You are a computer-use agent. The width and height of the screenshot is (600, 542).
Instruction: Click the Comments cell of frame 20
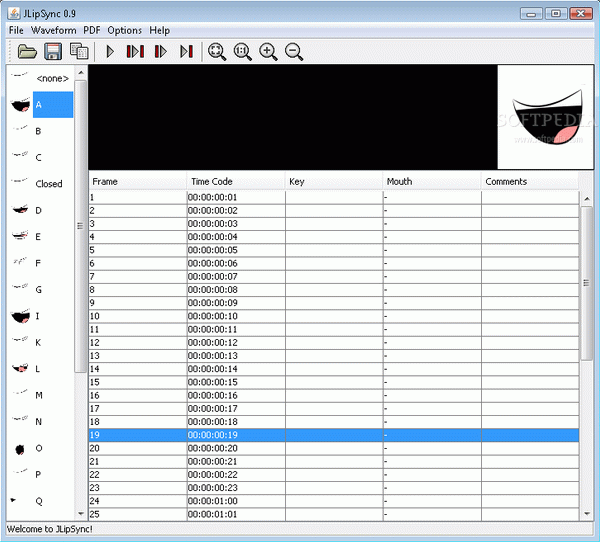coord(530,448)
